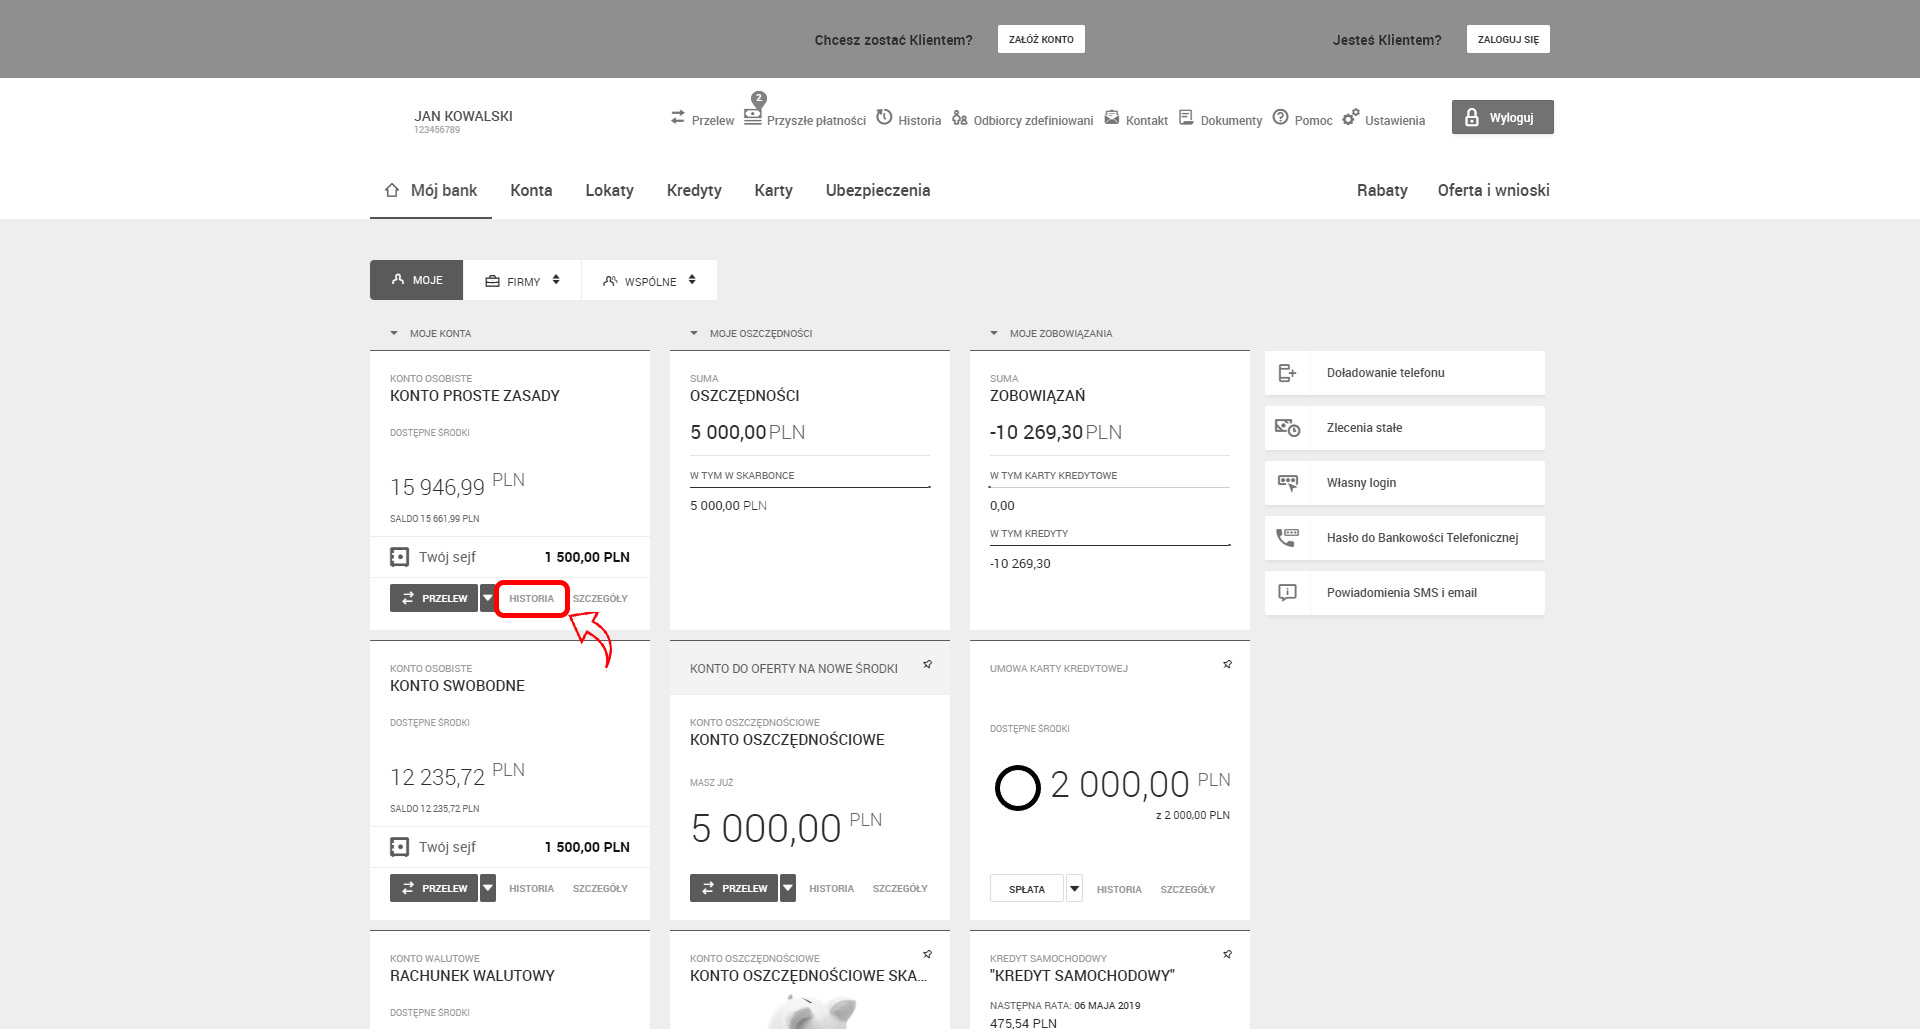Click the Ustawienia gears icon

(x=1350, y=118)
